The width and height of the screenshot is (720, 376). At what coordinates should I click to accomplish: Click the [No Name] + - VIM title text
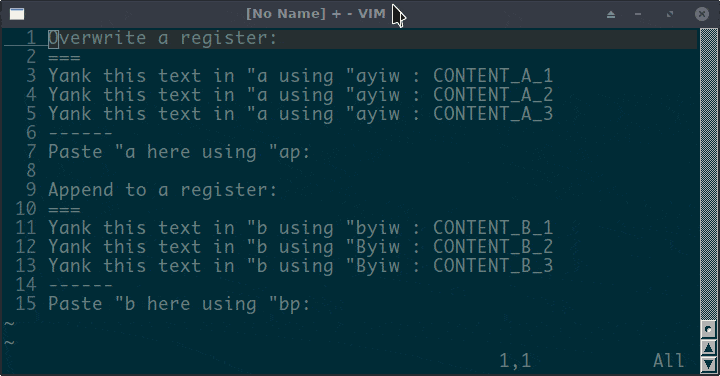tap(315, 14)
